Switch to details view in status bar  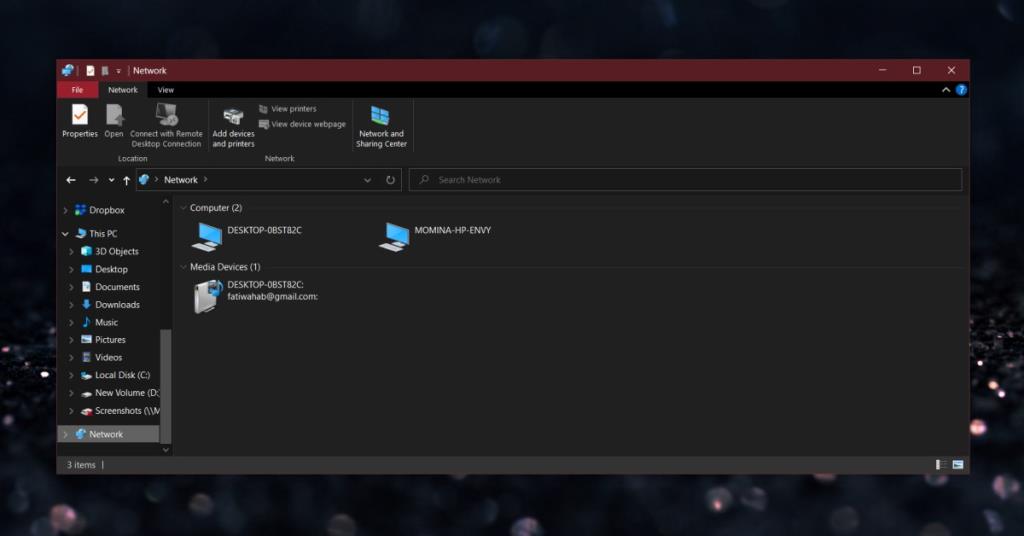click(x=941, y=465)
